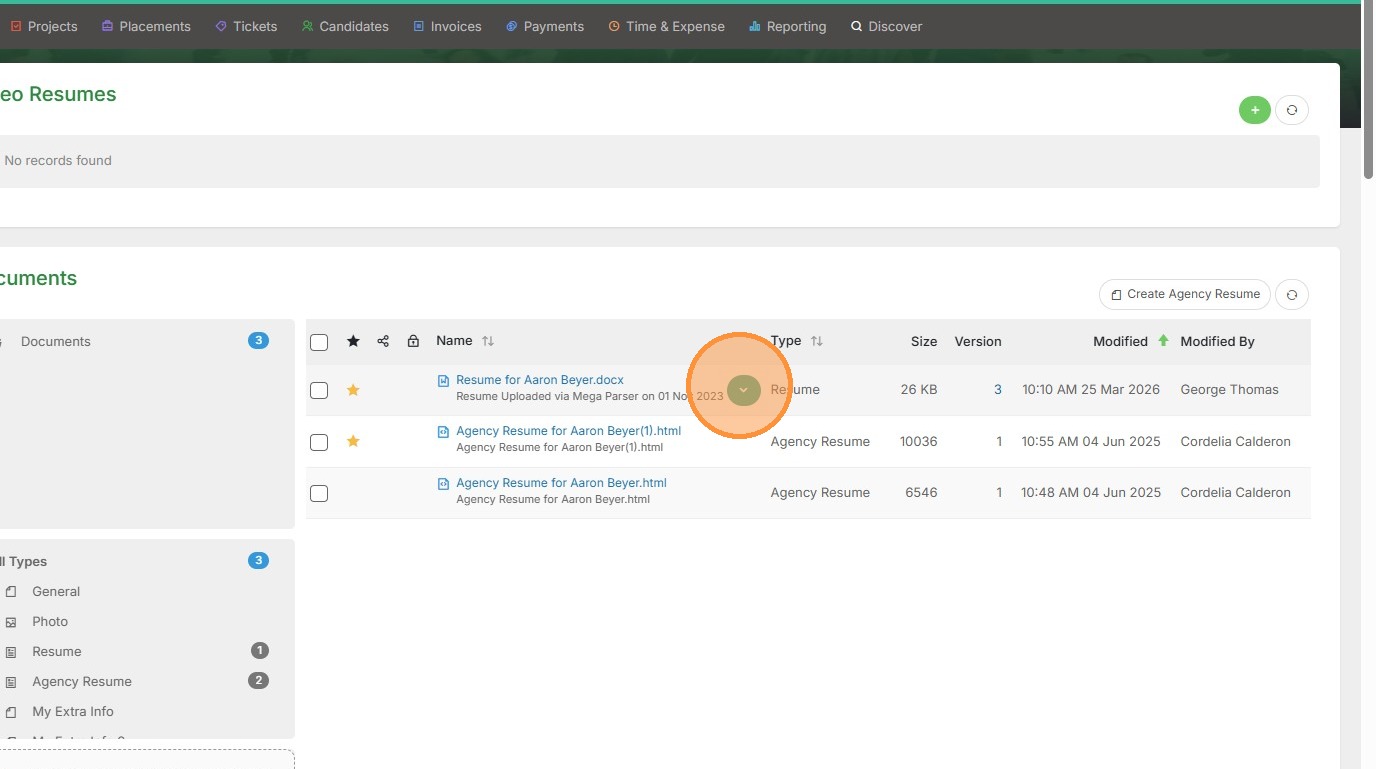Image resolution: width=1376 pixels, height=769 pixels.
Task: Unstar Agency Resume for Aaron Beyer(1).html
Action: tap(353, 441)
